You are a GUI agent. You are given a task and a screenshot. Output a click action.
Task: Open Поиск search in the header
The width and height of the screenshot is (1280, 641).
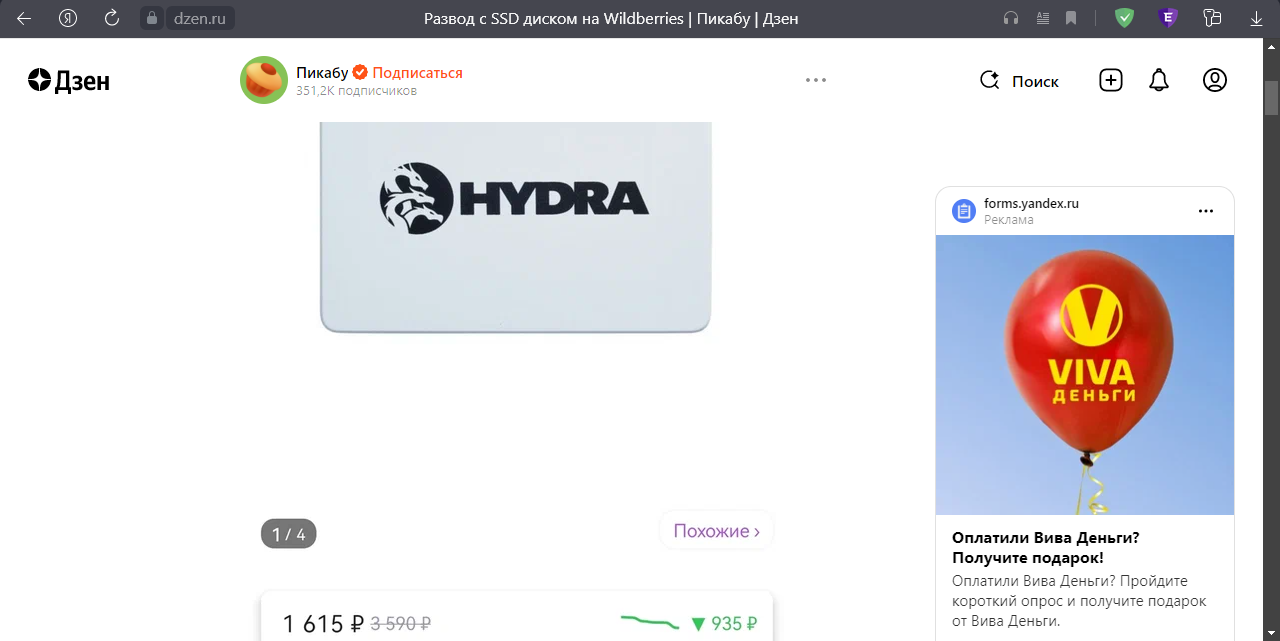point(1019,81)
